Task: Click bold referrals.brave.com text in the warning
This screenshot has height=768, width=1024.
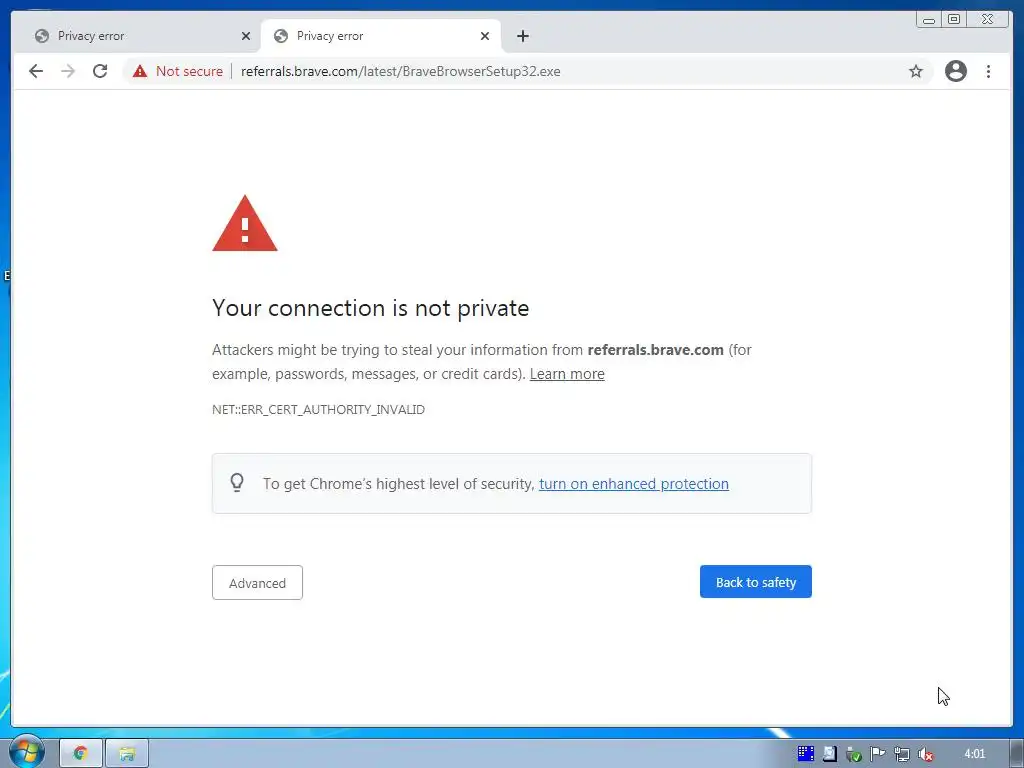Action: click(x=655, y=350)
